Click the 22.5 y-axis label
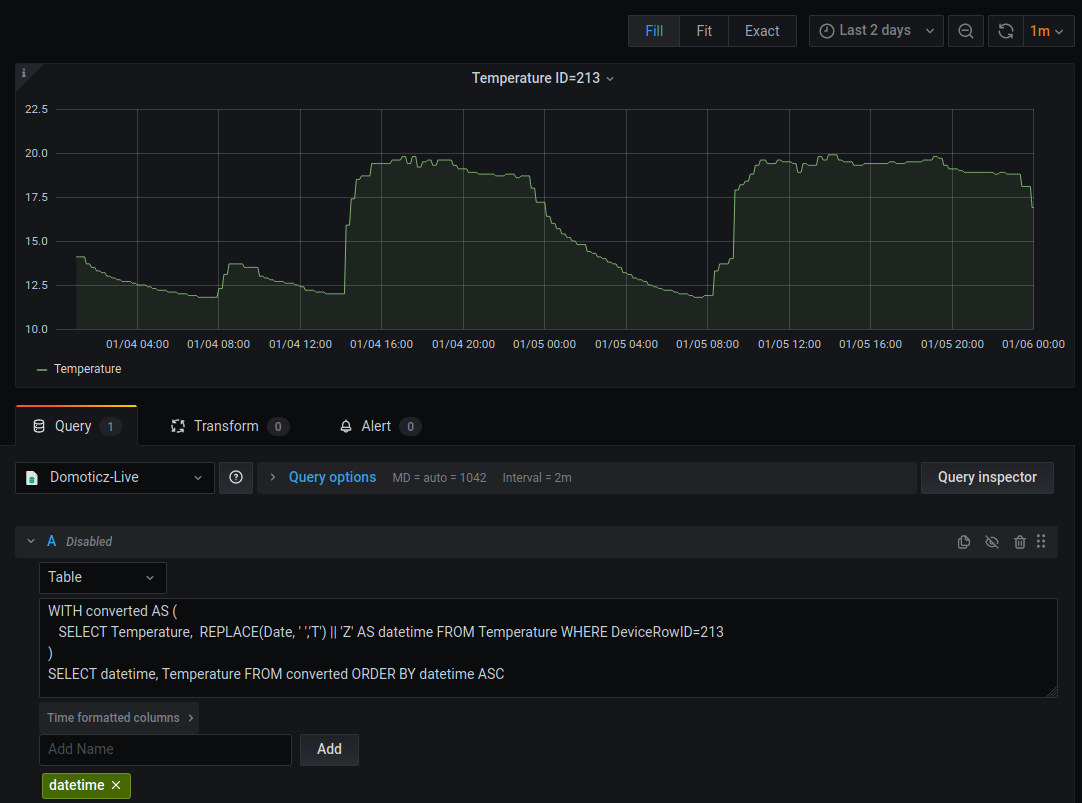 [37, 109]
